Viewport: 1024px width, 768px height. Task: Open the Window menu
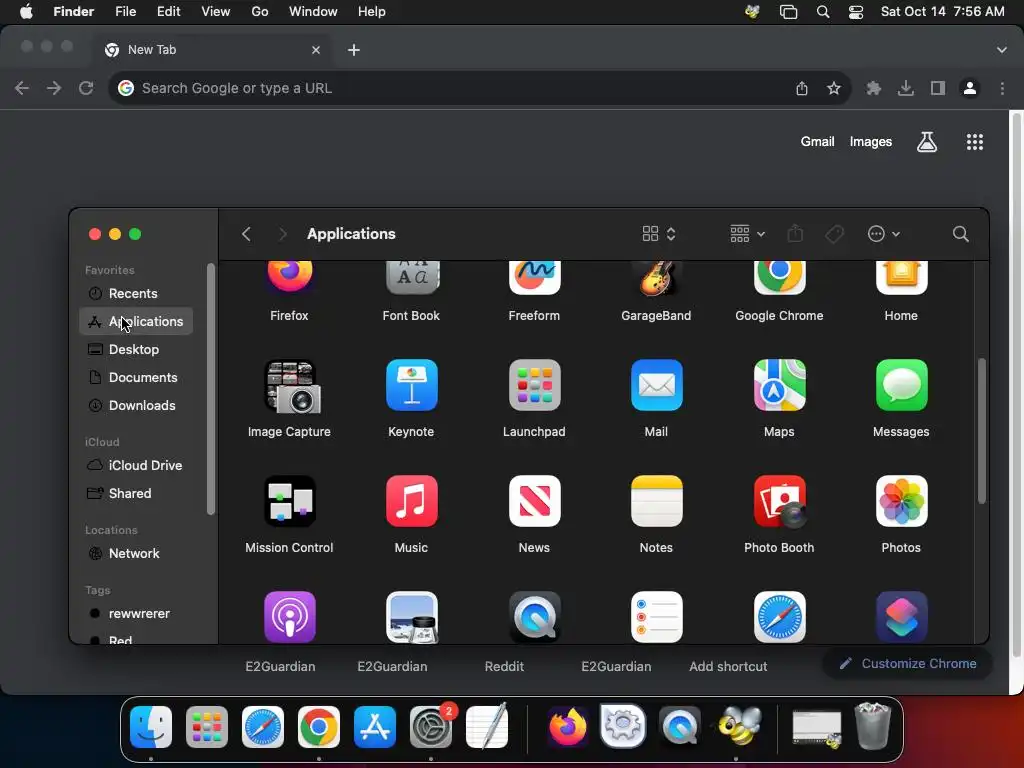pos(313,12)
